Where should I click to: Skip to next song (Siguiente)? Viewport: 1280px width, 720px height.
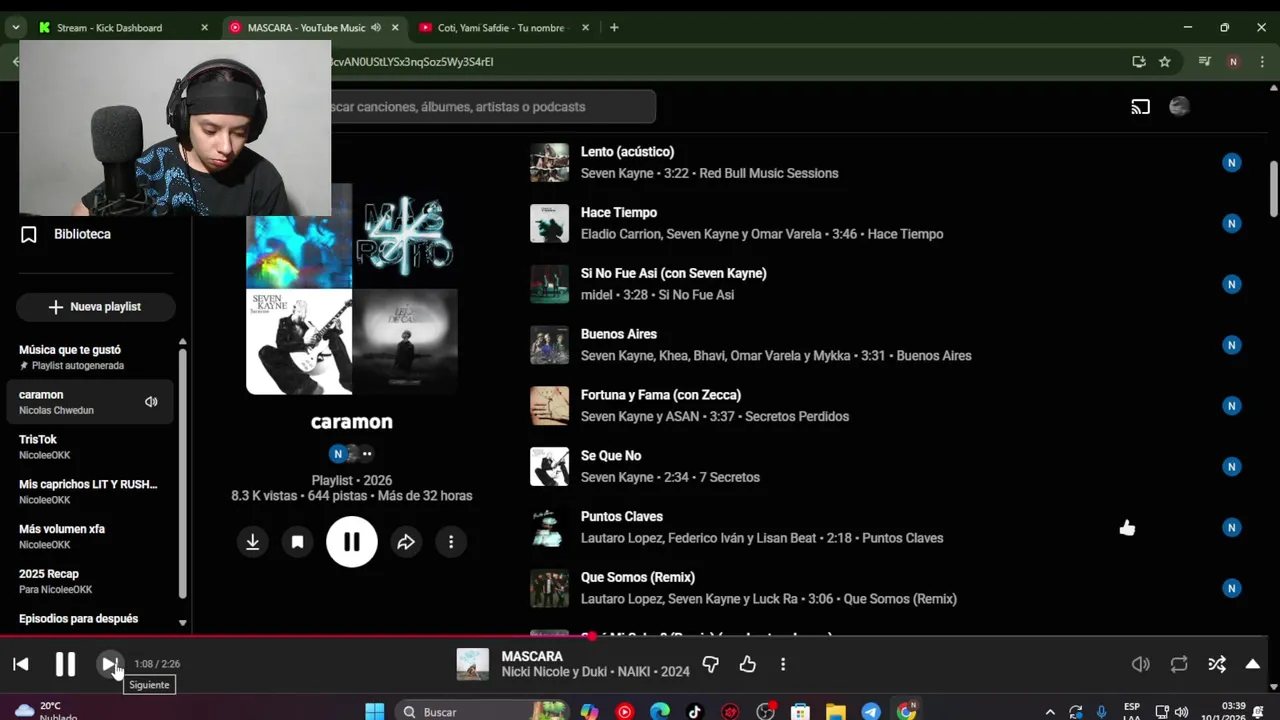[x=109, y=664]
